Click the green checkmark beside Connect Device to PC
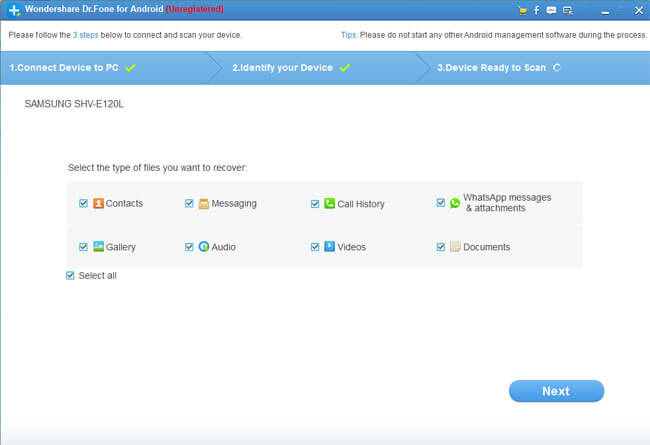This screenshot has height=445, width=650. pyautogui.click(x=131, y=67)
